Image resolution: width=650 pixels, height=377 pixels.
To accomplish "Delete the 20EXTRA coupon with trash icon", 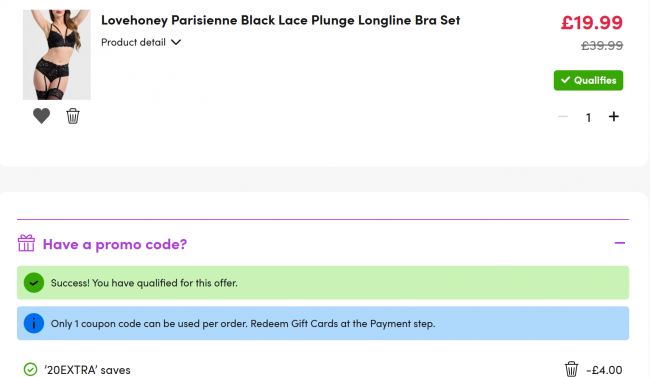I will [x=571, y=369].
